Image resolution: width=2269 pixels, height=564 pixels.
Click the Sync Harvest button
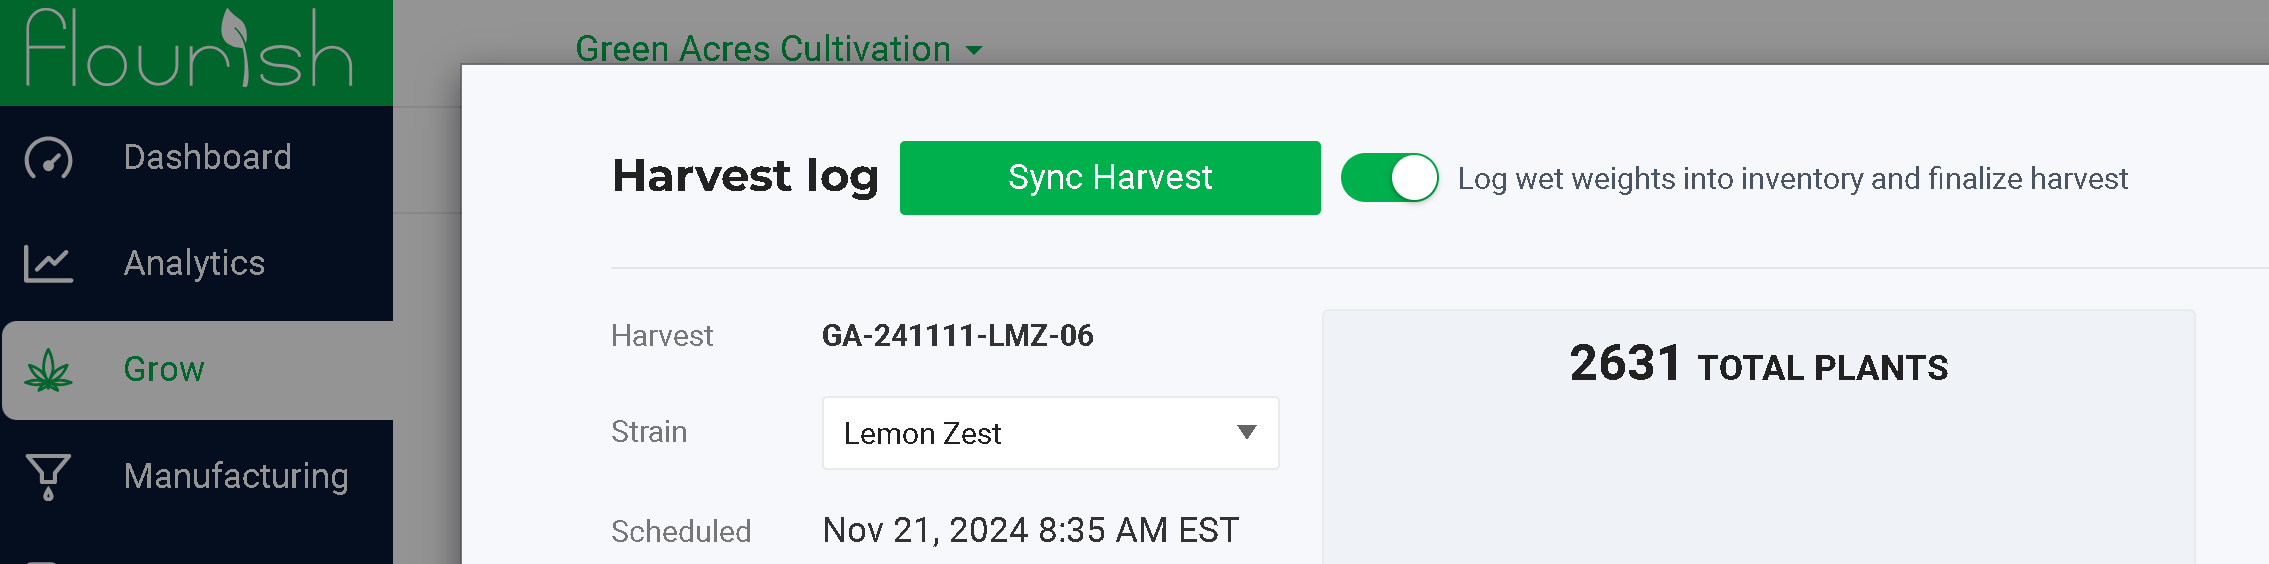point(1110,178)
